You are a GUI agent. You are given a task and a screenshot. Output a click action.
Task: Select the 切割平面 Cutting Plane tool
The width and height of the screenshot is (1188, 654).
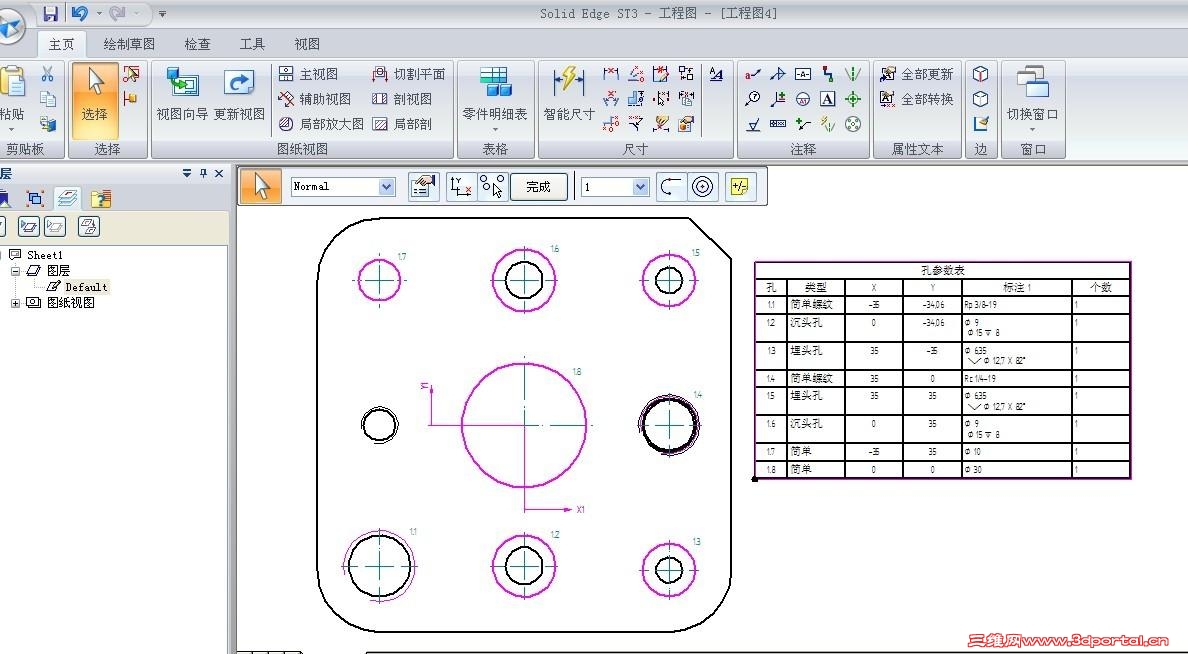pos(409,74)
